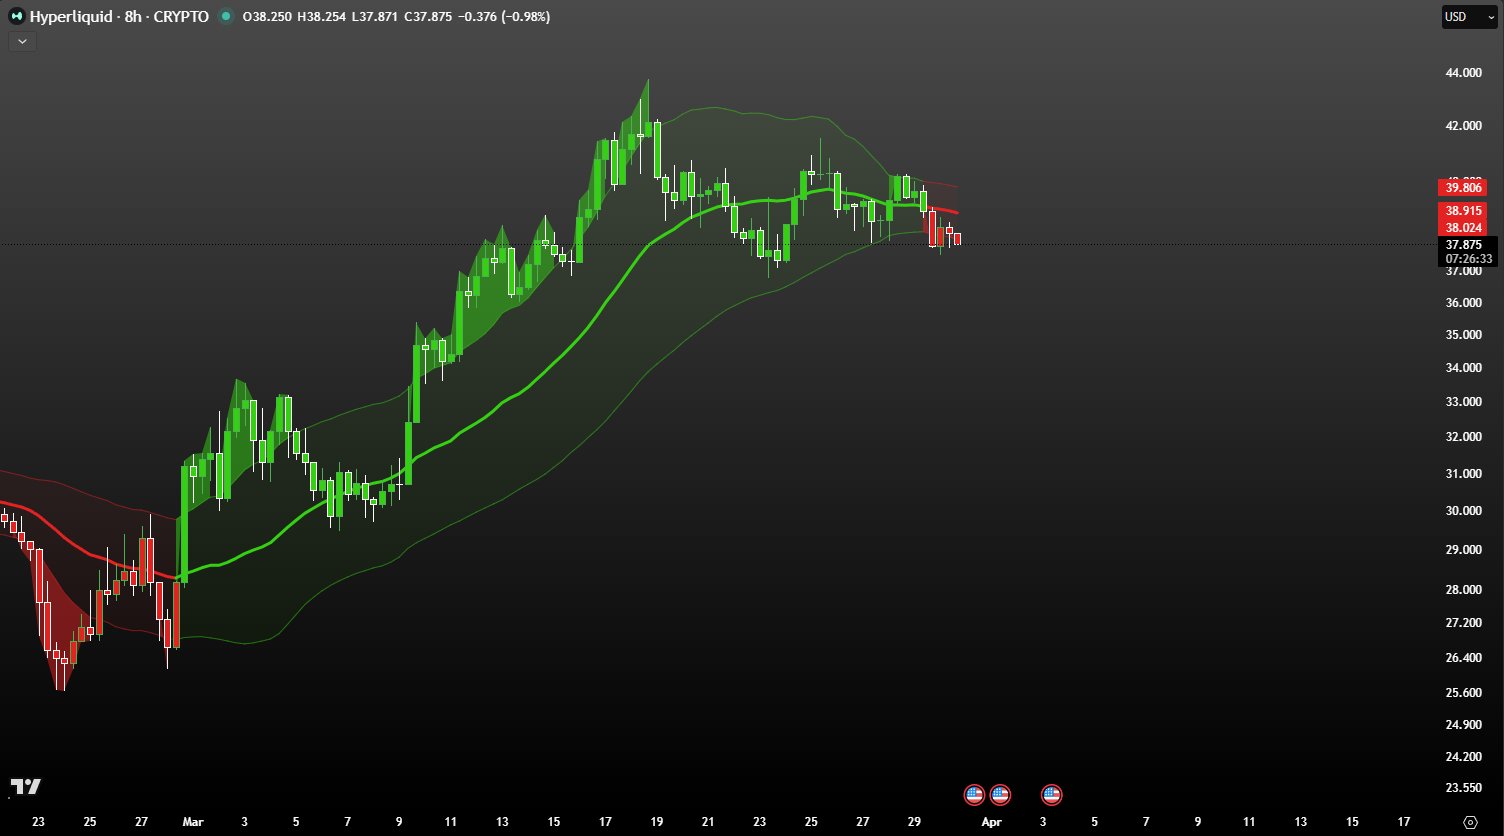
Task: Click the 24.900 price axis label
Action: tap(1463, 725)
